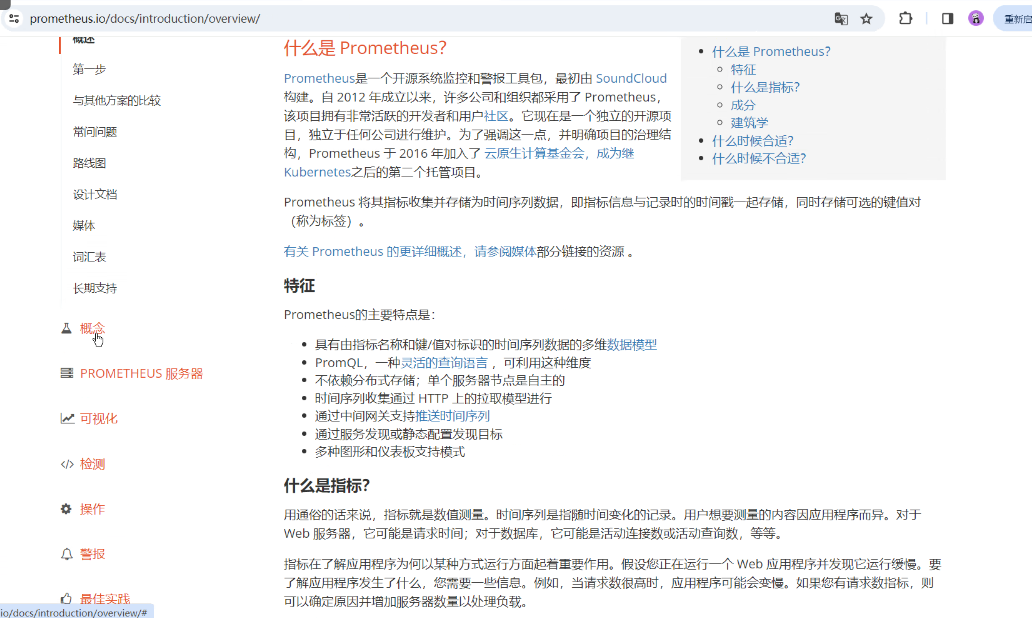1032x618 pixels.
Task: Open the Prometheus link starting the first paragraph
Action: coord(319,78)
